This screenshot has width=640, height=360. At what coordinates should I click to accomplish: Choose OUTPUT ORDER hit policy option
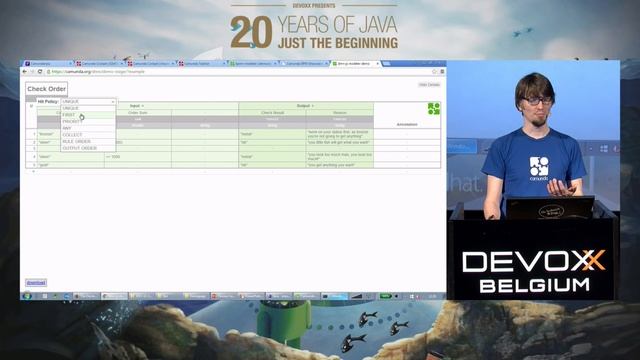click(88, 148)
